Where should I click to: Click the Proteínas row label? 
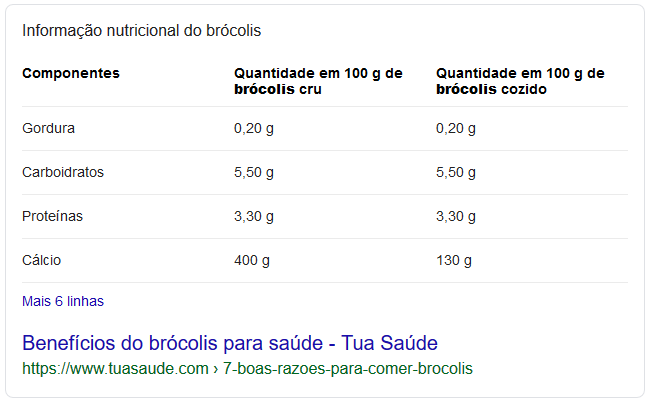point(53,216)
